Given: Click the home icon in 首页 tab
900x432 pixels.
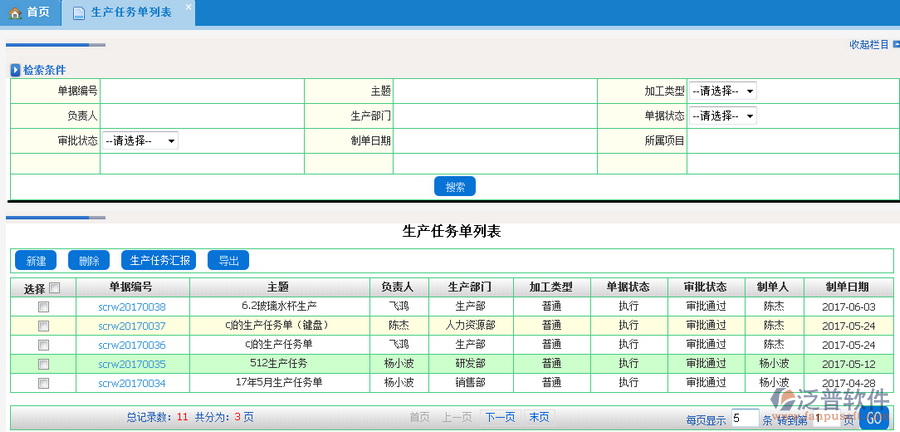Looking at the screenshot, I should [14, 13].
